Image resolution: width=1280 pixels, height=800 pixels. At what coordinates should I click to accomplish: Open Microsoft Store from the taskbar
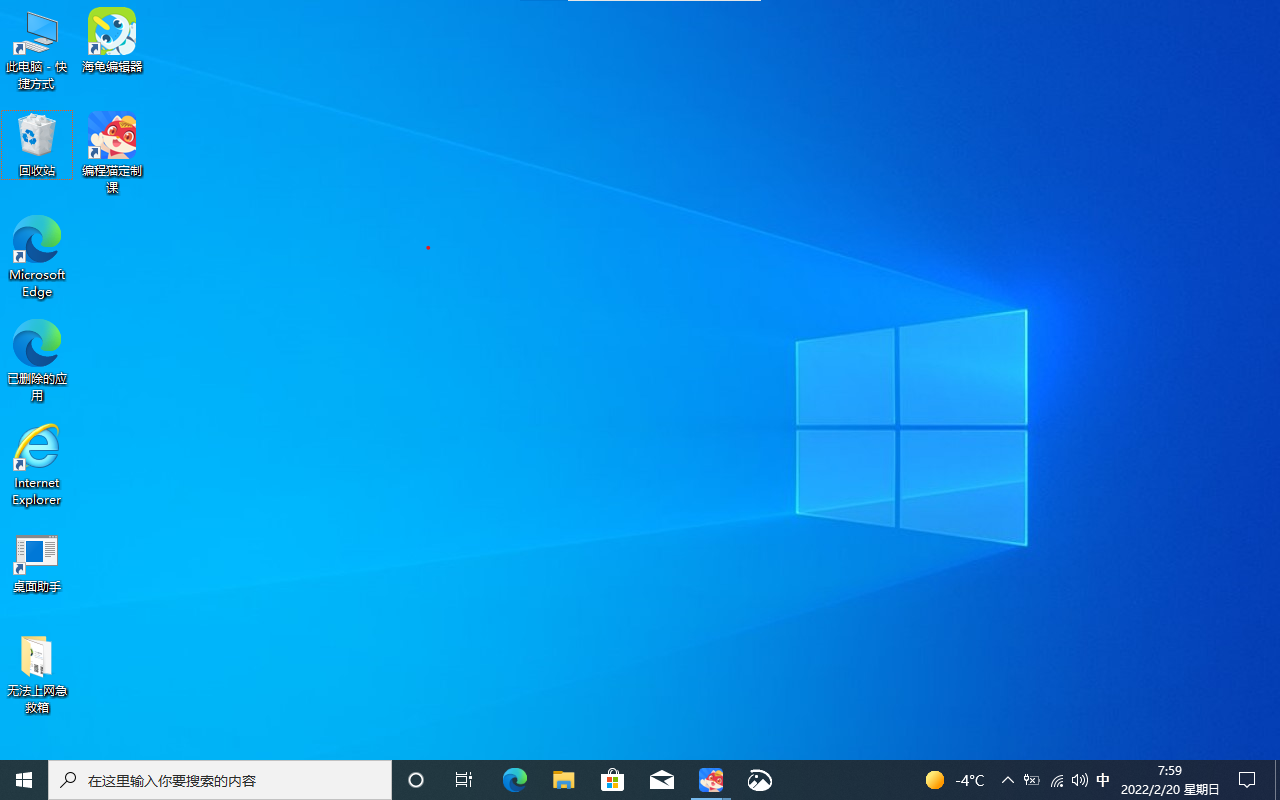coord(612,780)
